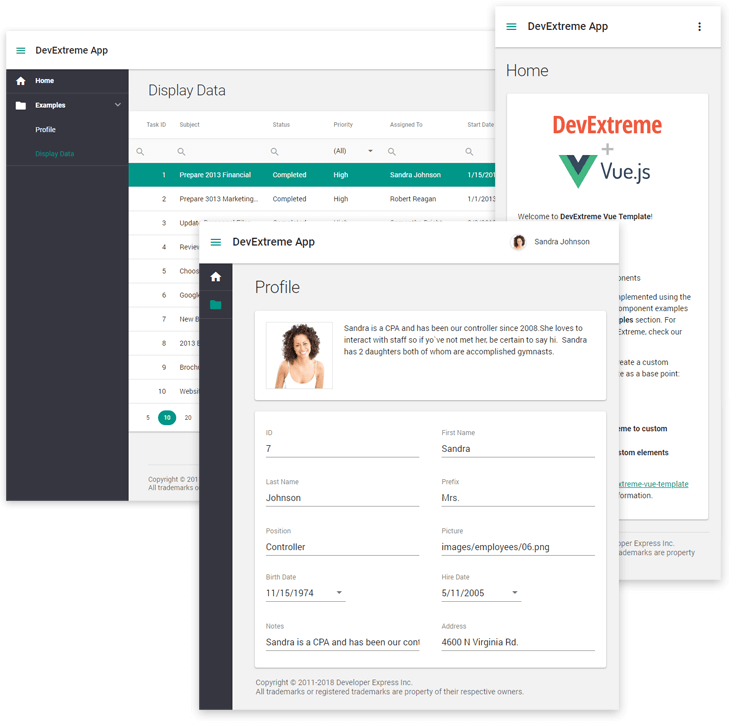Click Position field Controller
The width and height of the screenshot is (730, 727).
pos(342,547)
